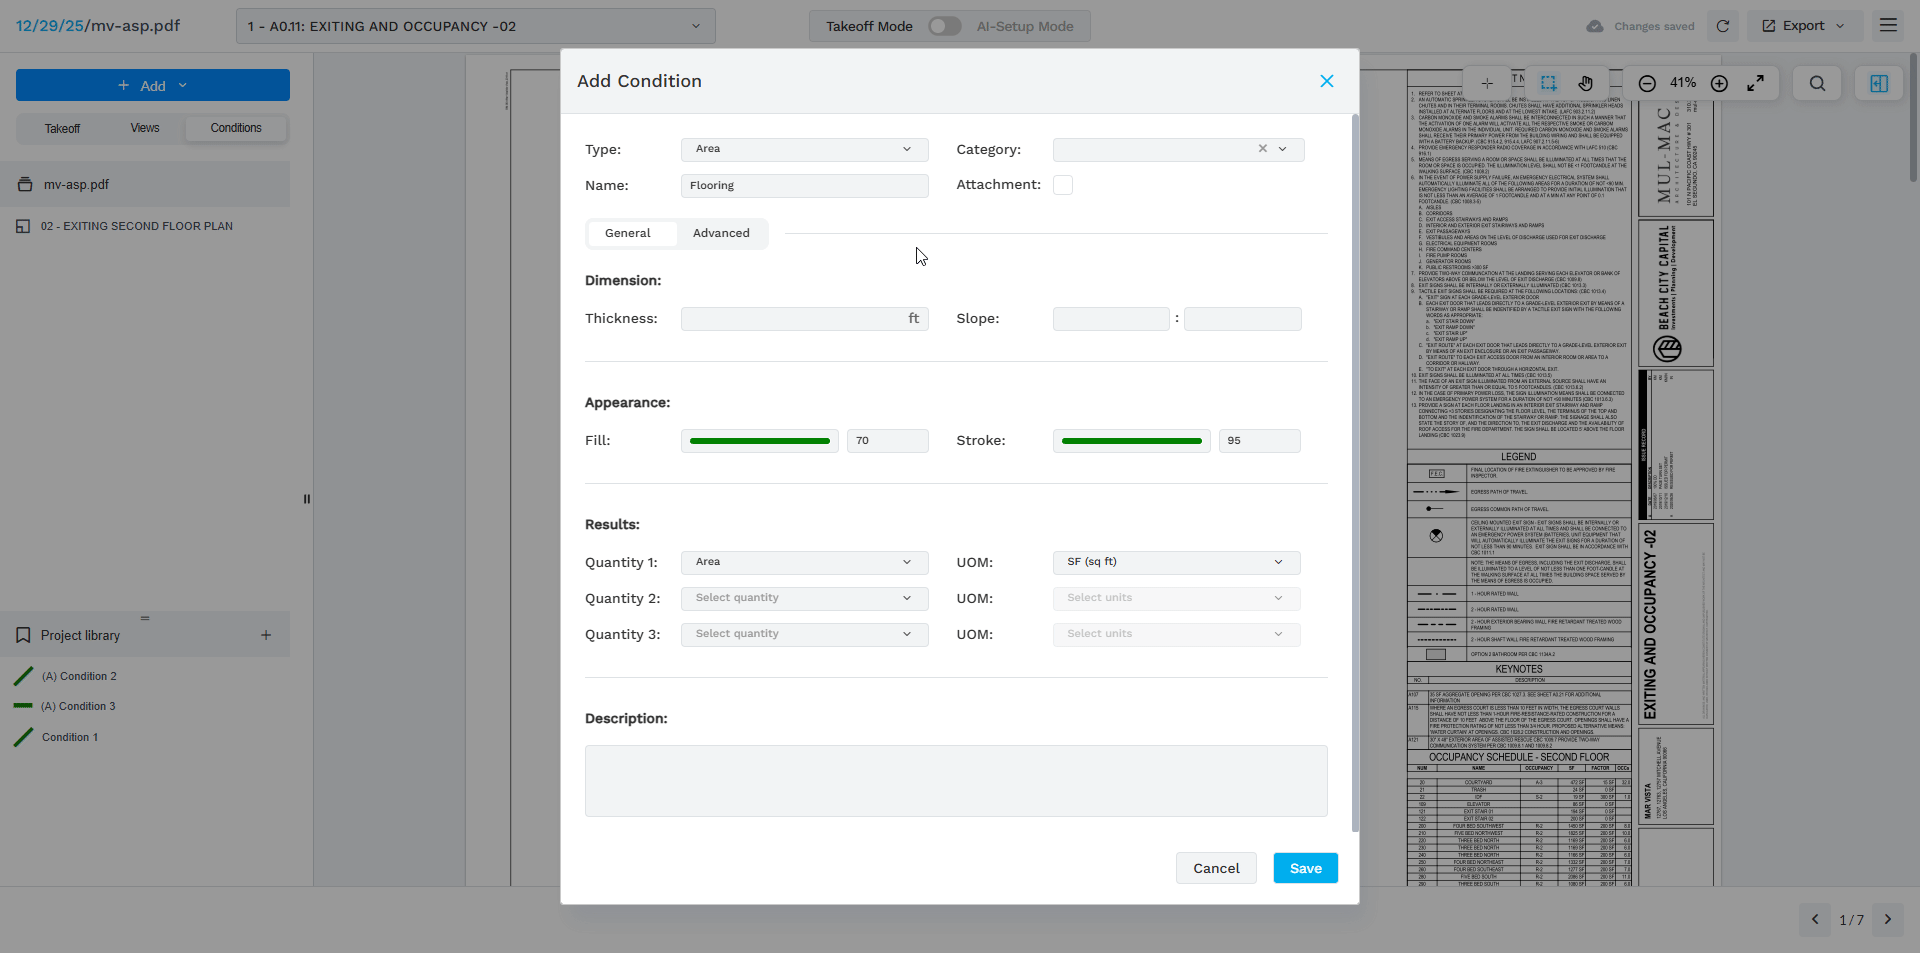The image size is (1920, 953).
Task: Toggle the split panel layout icon
Action: pos(1878,84)
